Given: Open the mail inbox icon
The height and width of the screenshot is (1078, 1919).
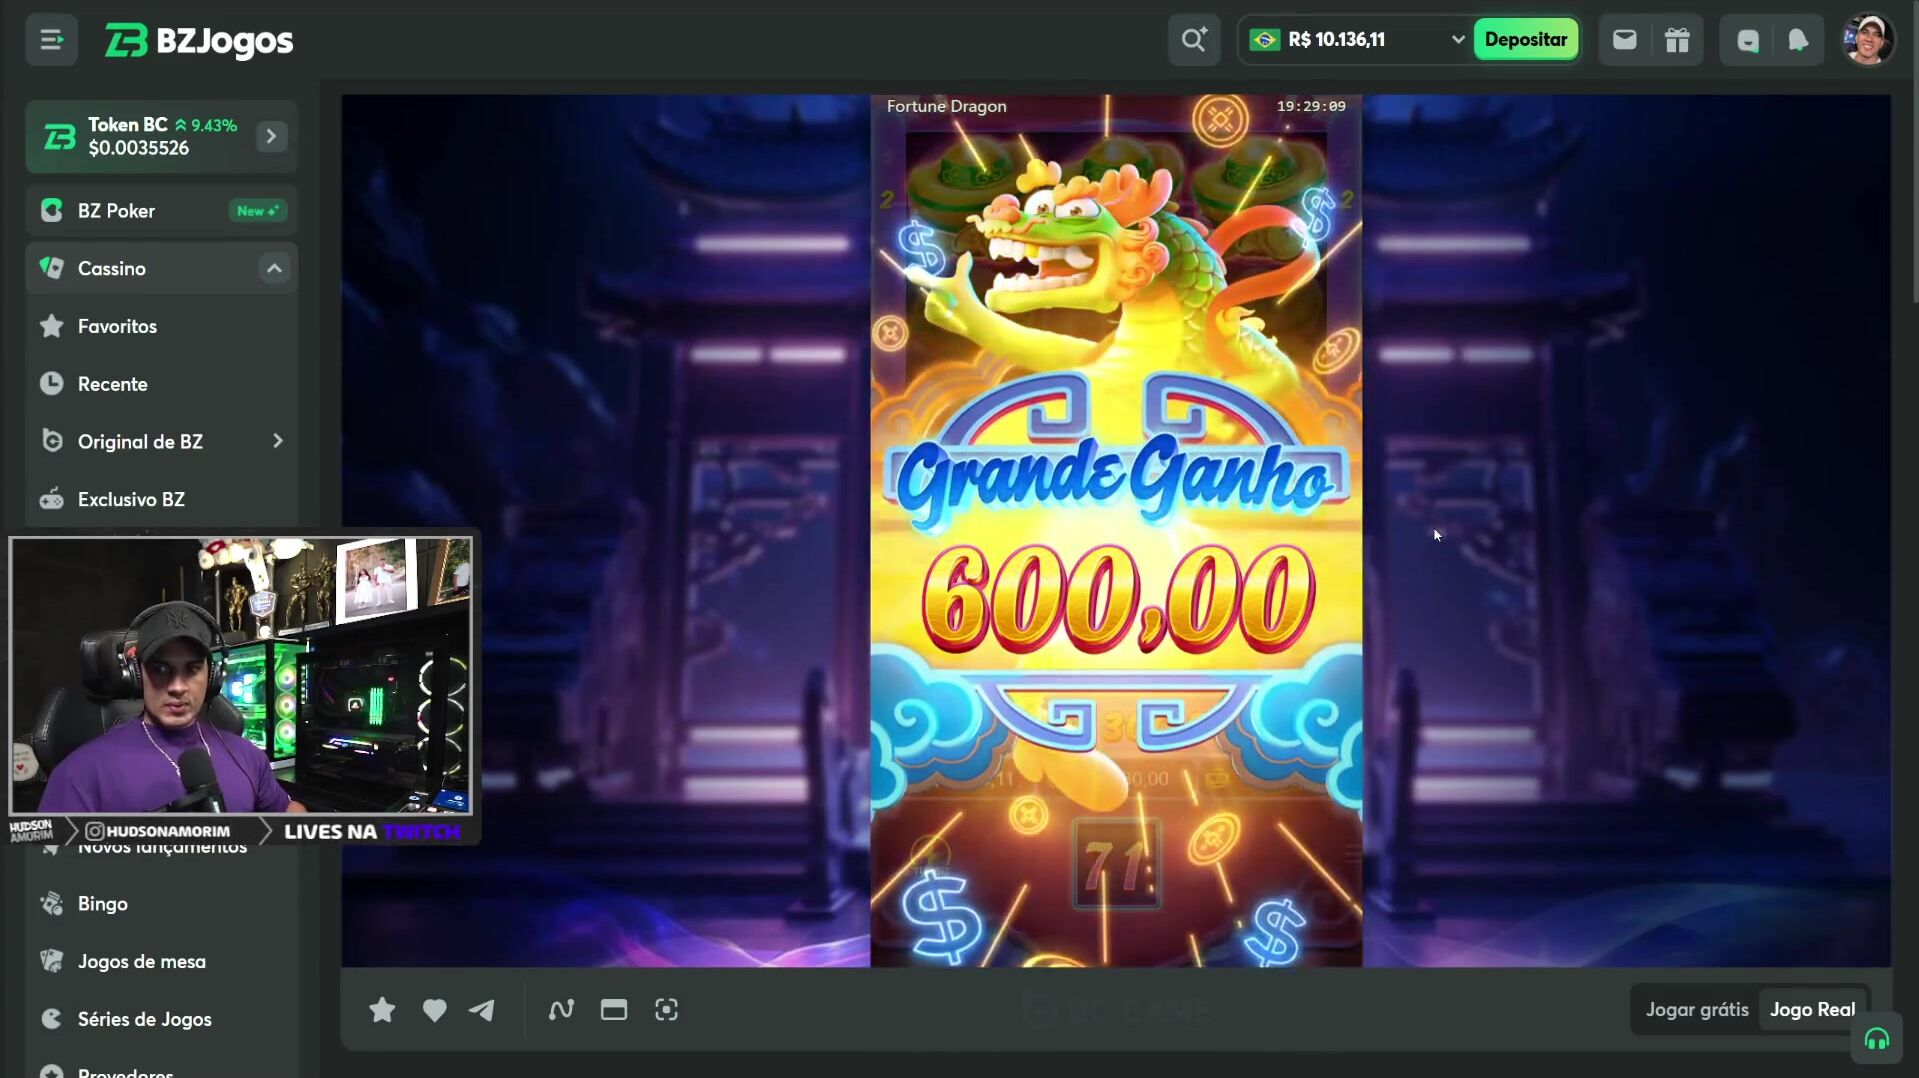Looking at the screenshot, I should (1624, 40).
